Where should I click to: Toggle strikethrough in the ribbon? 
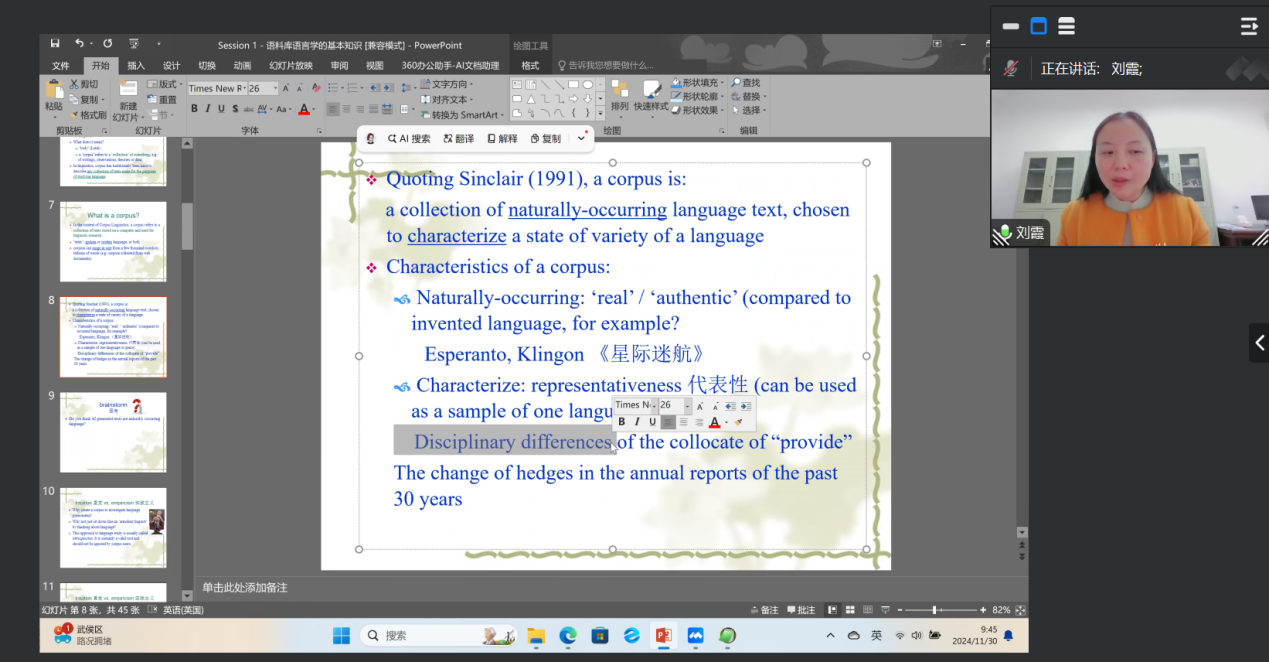coord(248,109)
